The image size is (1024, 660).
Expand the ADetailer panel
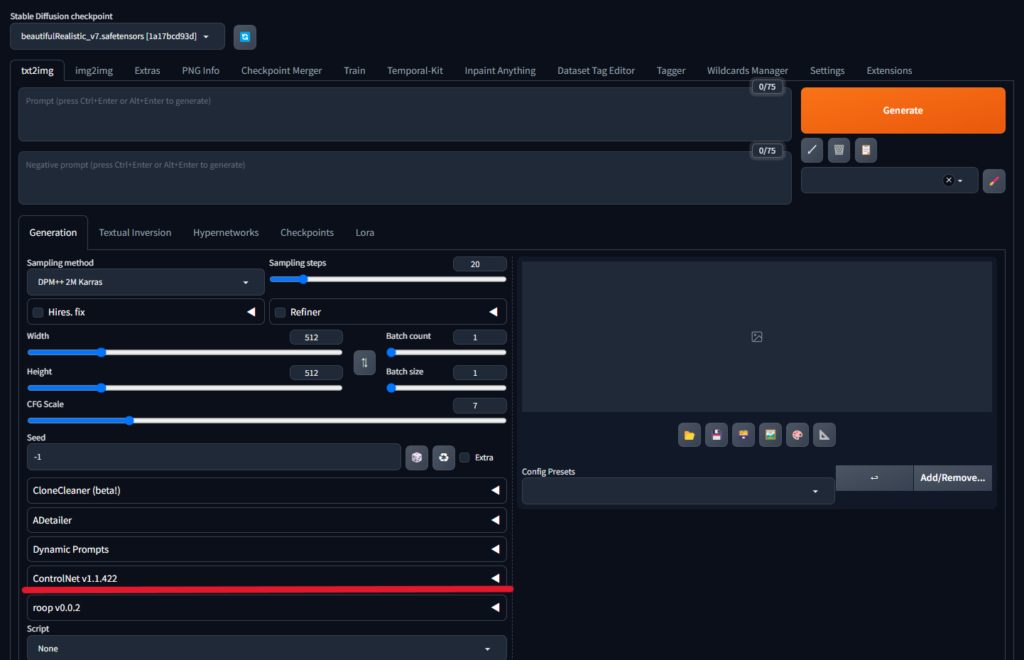tap(266, 520)
